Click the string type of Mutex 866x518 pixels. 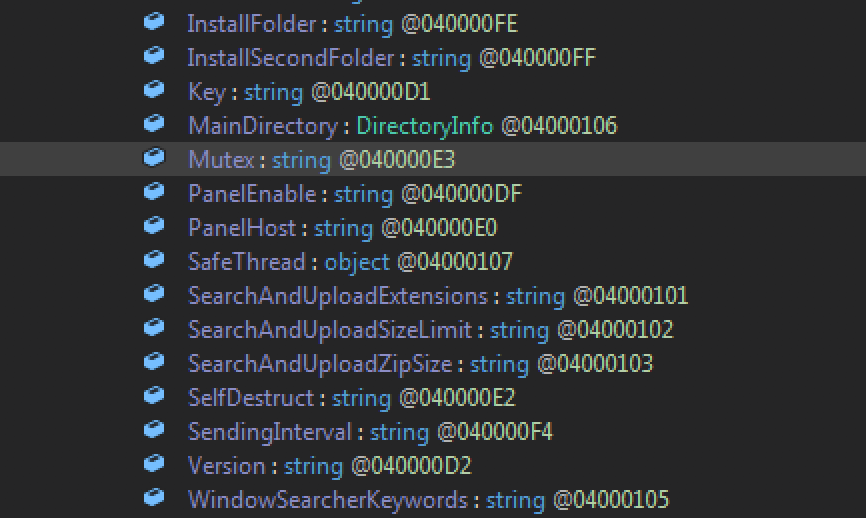pyautogui.click(x=300, y=160)
